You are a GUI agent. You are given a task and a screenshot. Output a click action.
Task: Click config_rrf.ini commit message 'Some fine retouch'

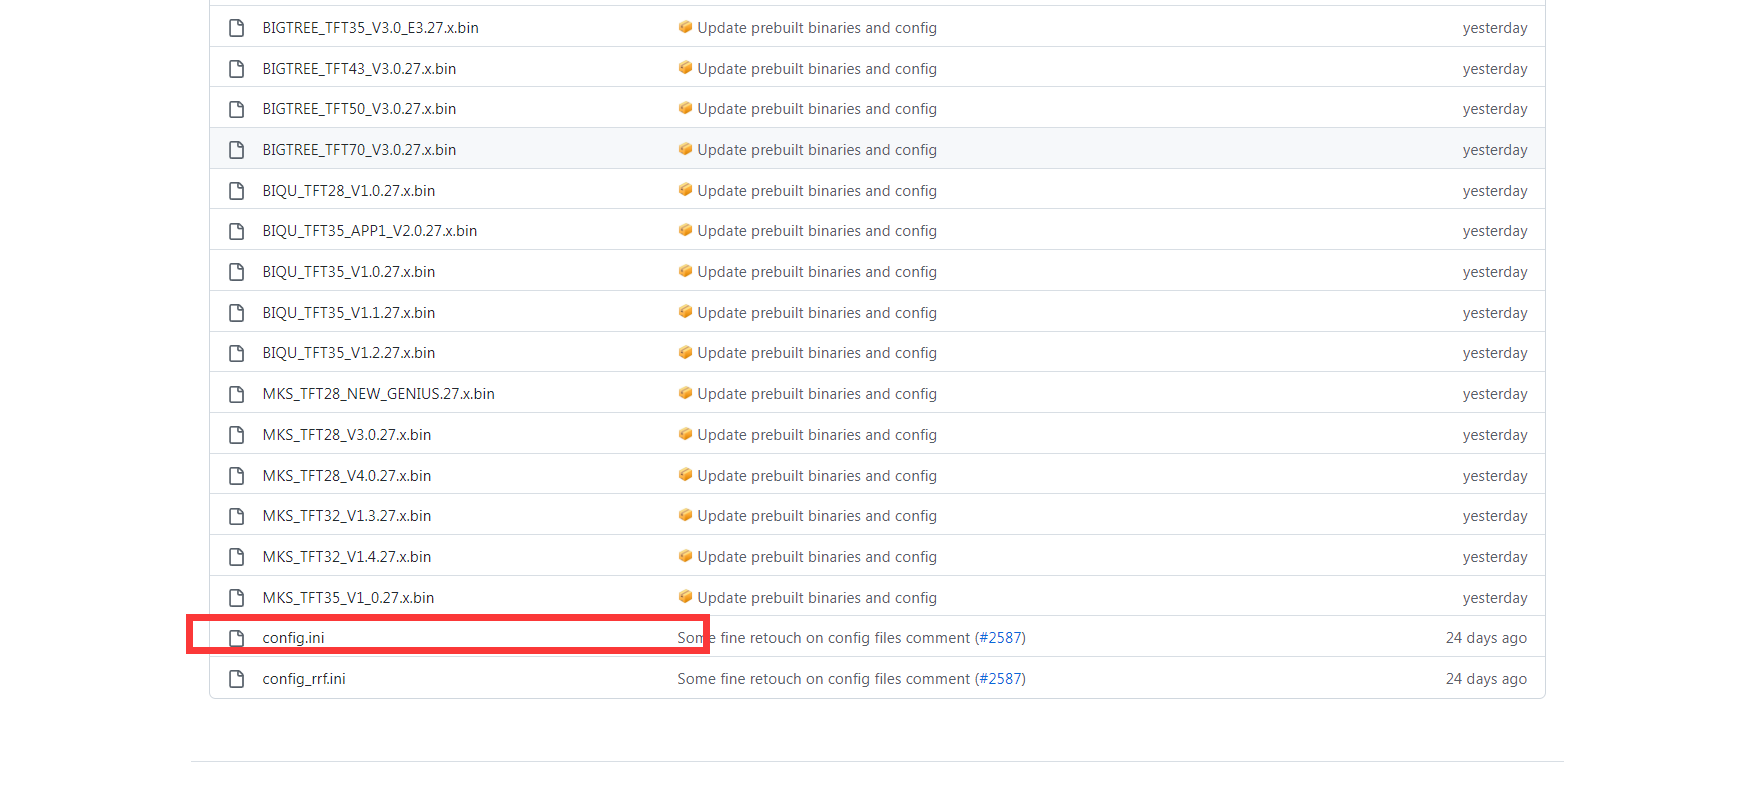[x=823, y=679]
